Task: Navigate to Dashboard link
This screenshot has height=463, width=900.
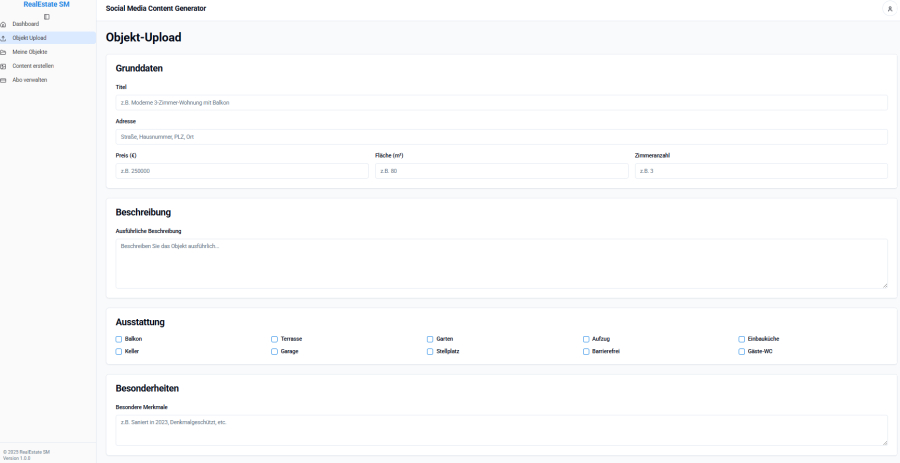Action: click(26, 24)
